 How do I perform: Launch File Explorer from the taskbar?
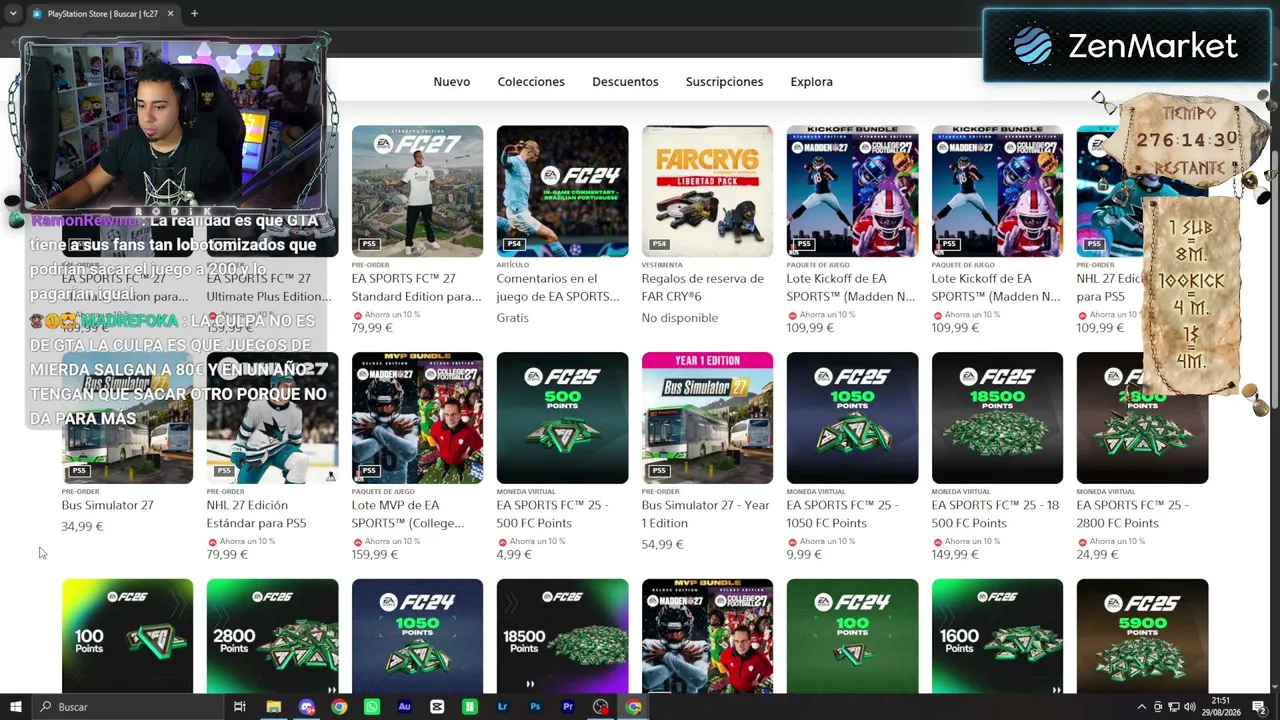point(273,707)
